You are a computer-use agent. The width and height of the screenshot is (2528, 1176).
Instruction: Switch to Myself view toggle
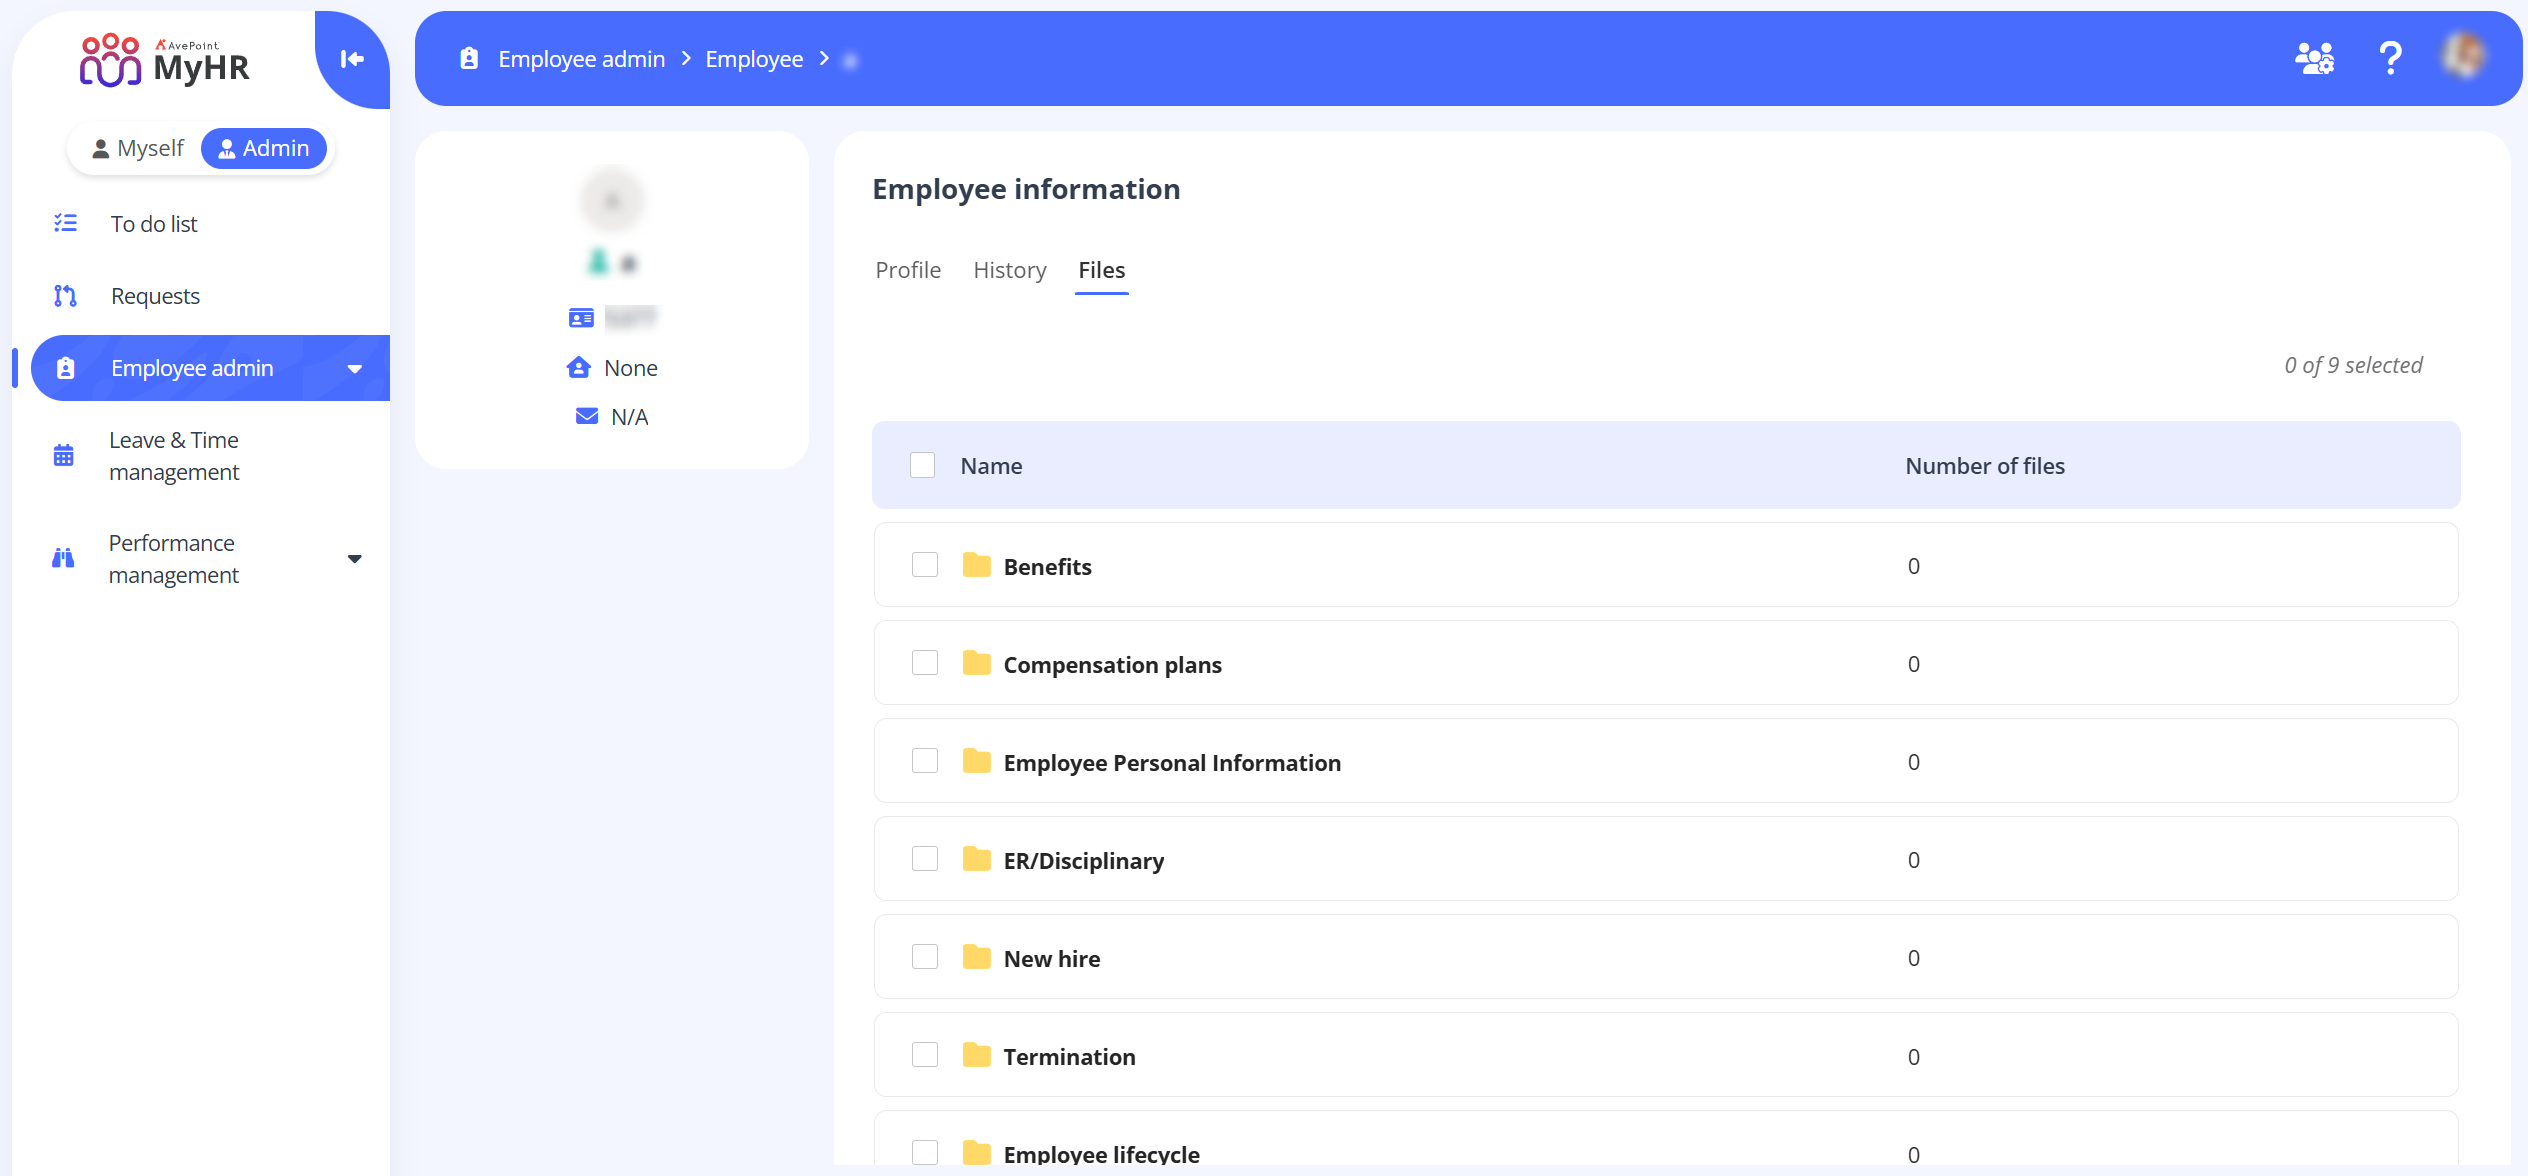click(138, 149)
